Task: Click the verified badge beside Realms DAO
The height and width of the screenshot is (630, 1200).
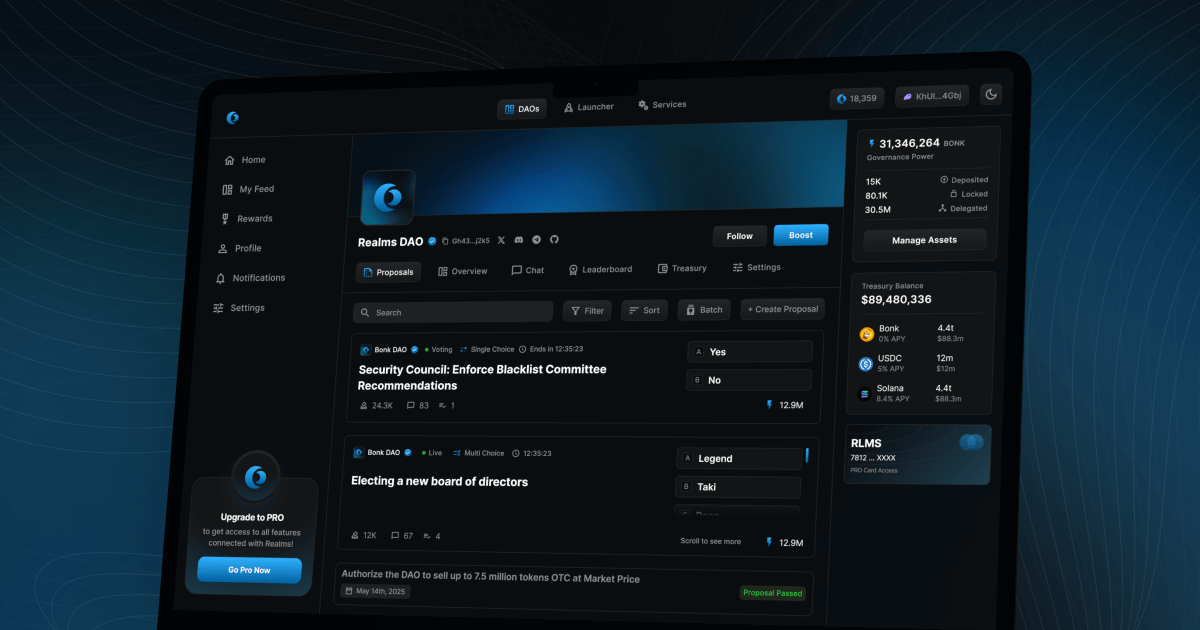Action: pos(432,241)
